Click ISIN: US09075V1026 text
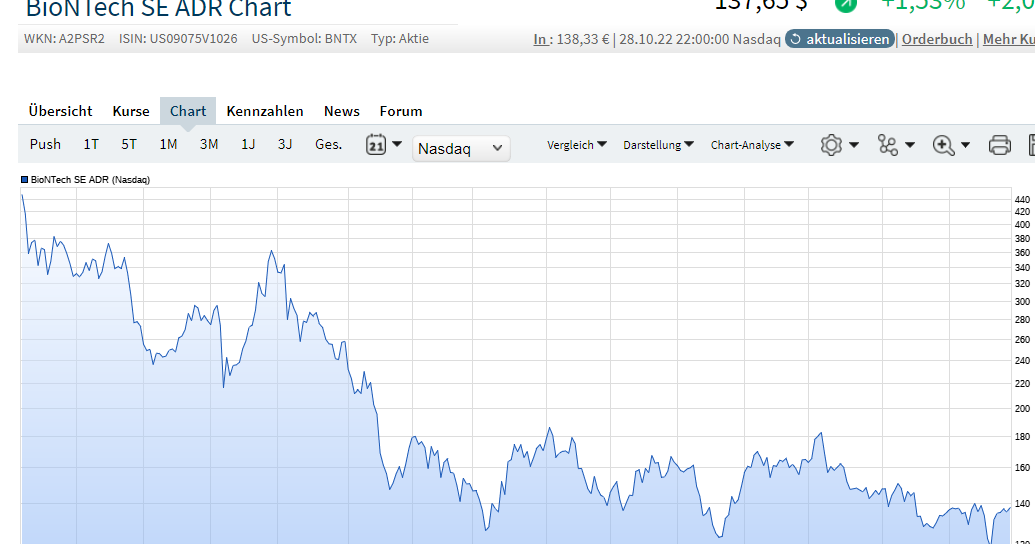Screen dimensions: 1035x544 [178, 38]
